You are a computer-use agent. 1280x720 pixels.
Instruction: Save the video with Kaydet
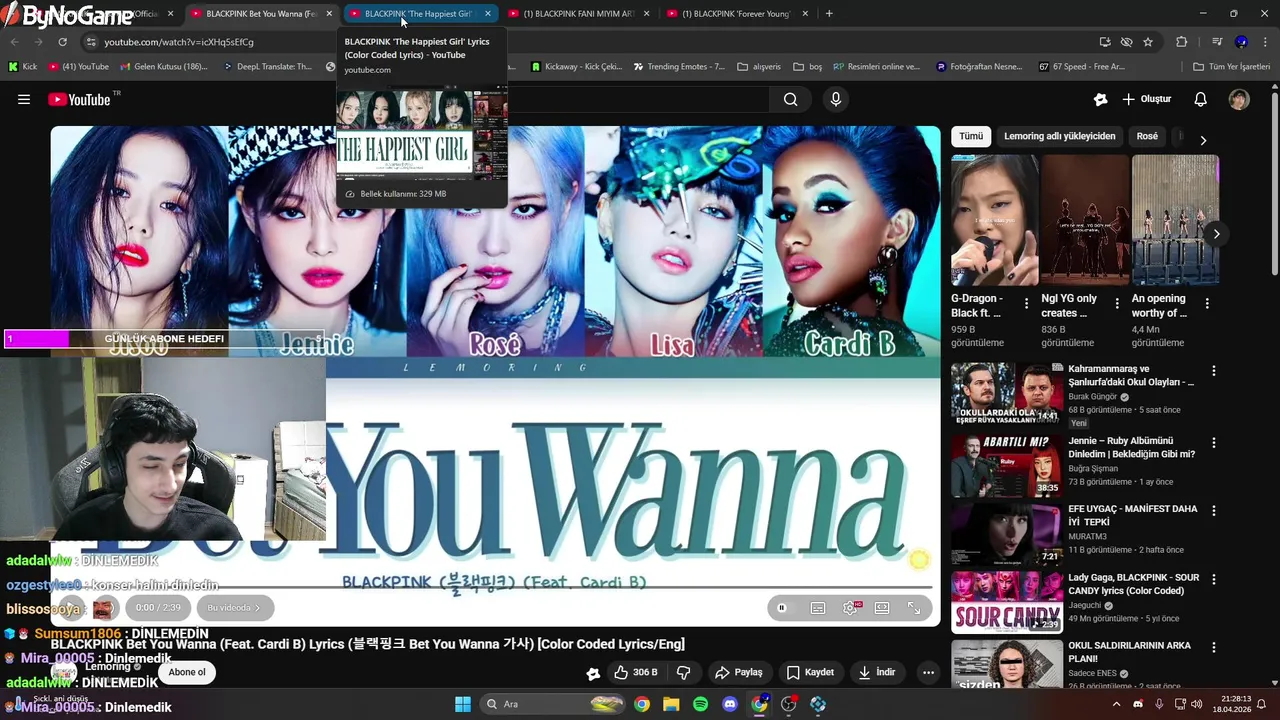pos(810,672)
